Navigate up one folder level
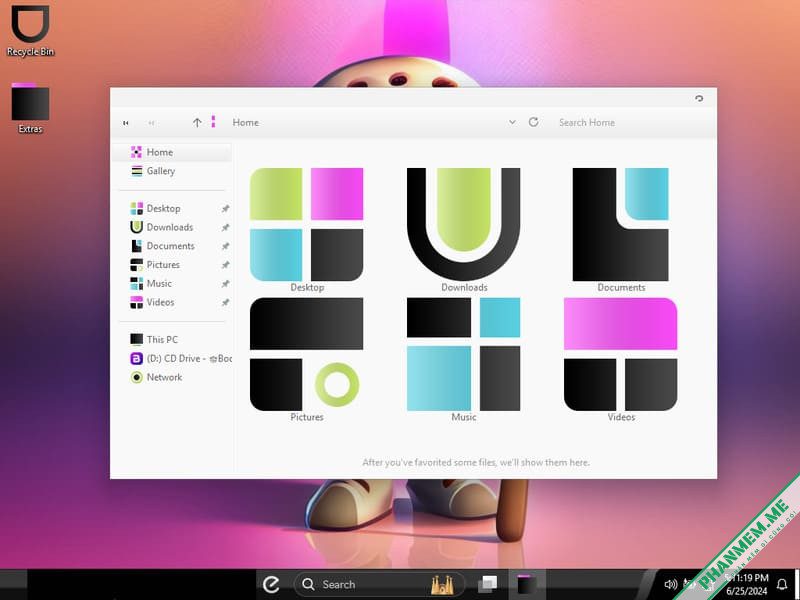Image resolution: width=800 pixels, height=600 pixels. click(x=197, y=122)
